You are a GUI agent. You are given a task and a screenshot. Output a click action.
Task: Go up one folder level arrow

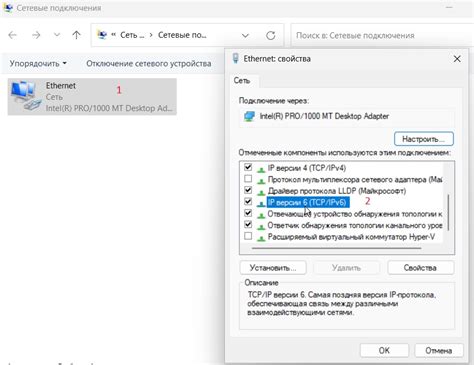(x=76, y=35)
